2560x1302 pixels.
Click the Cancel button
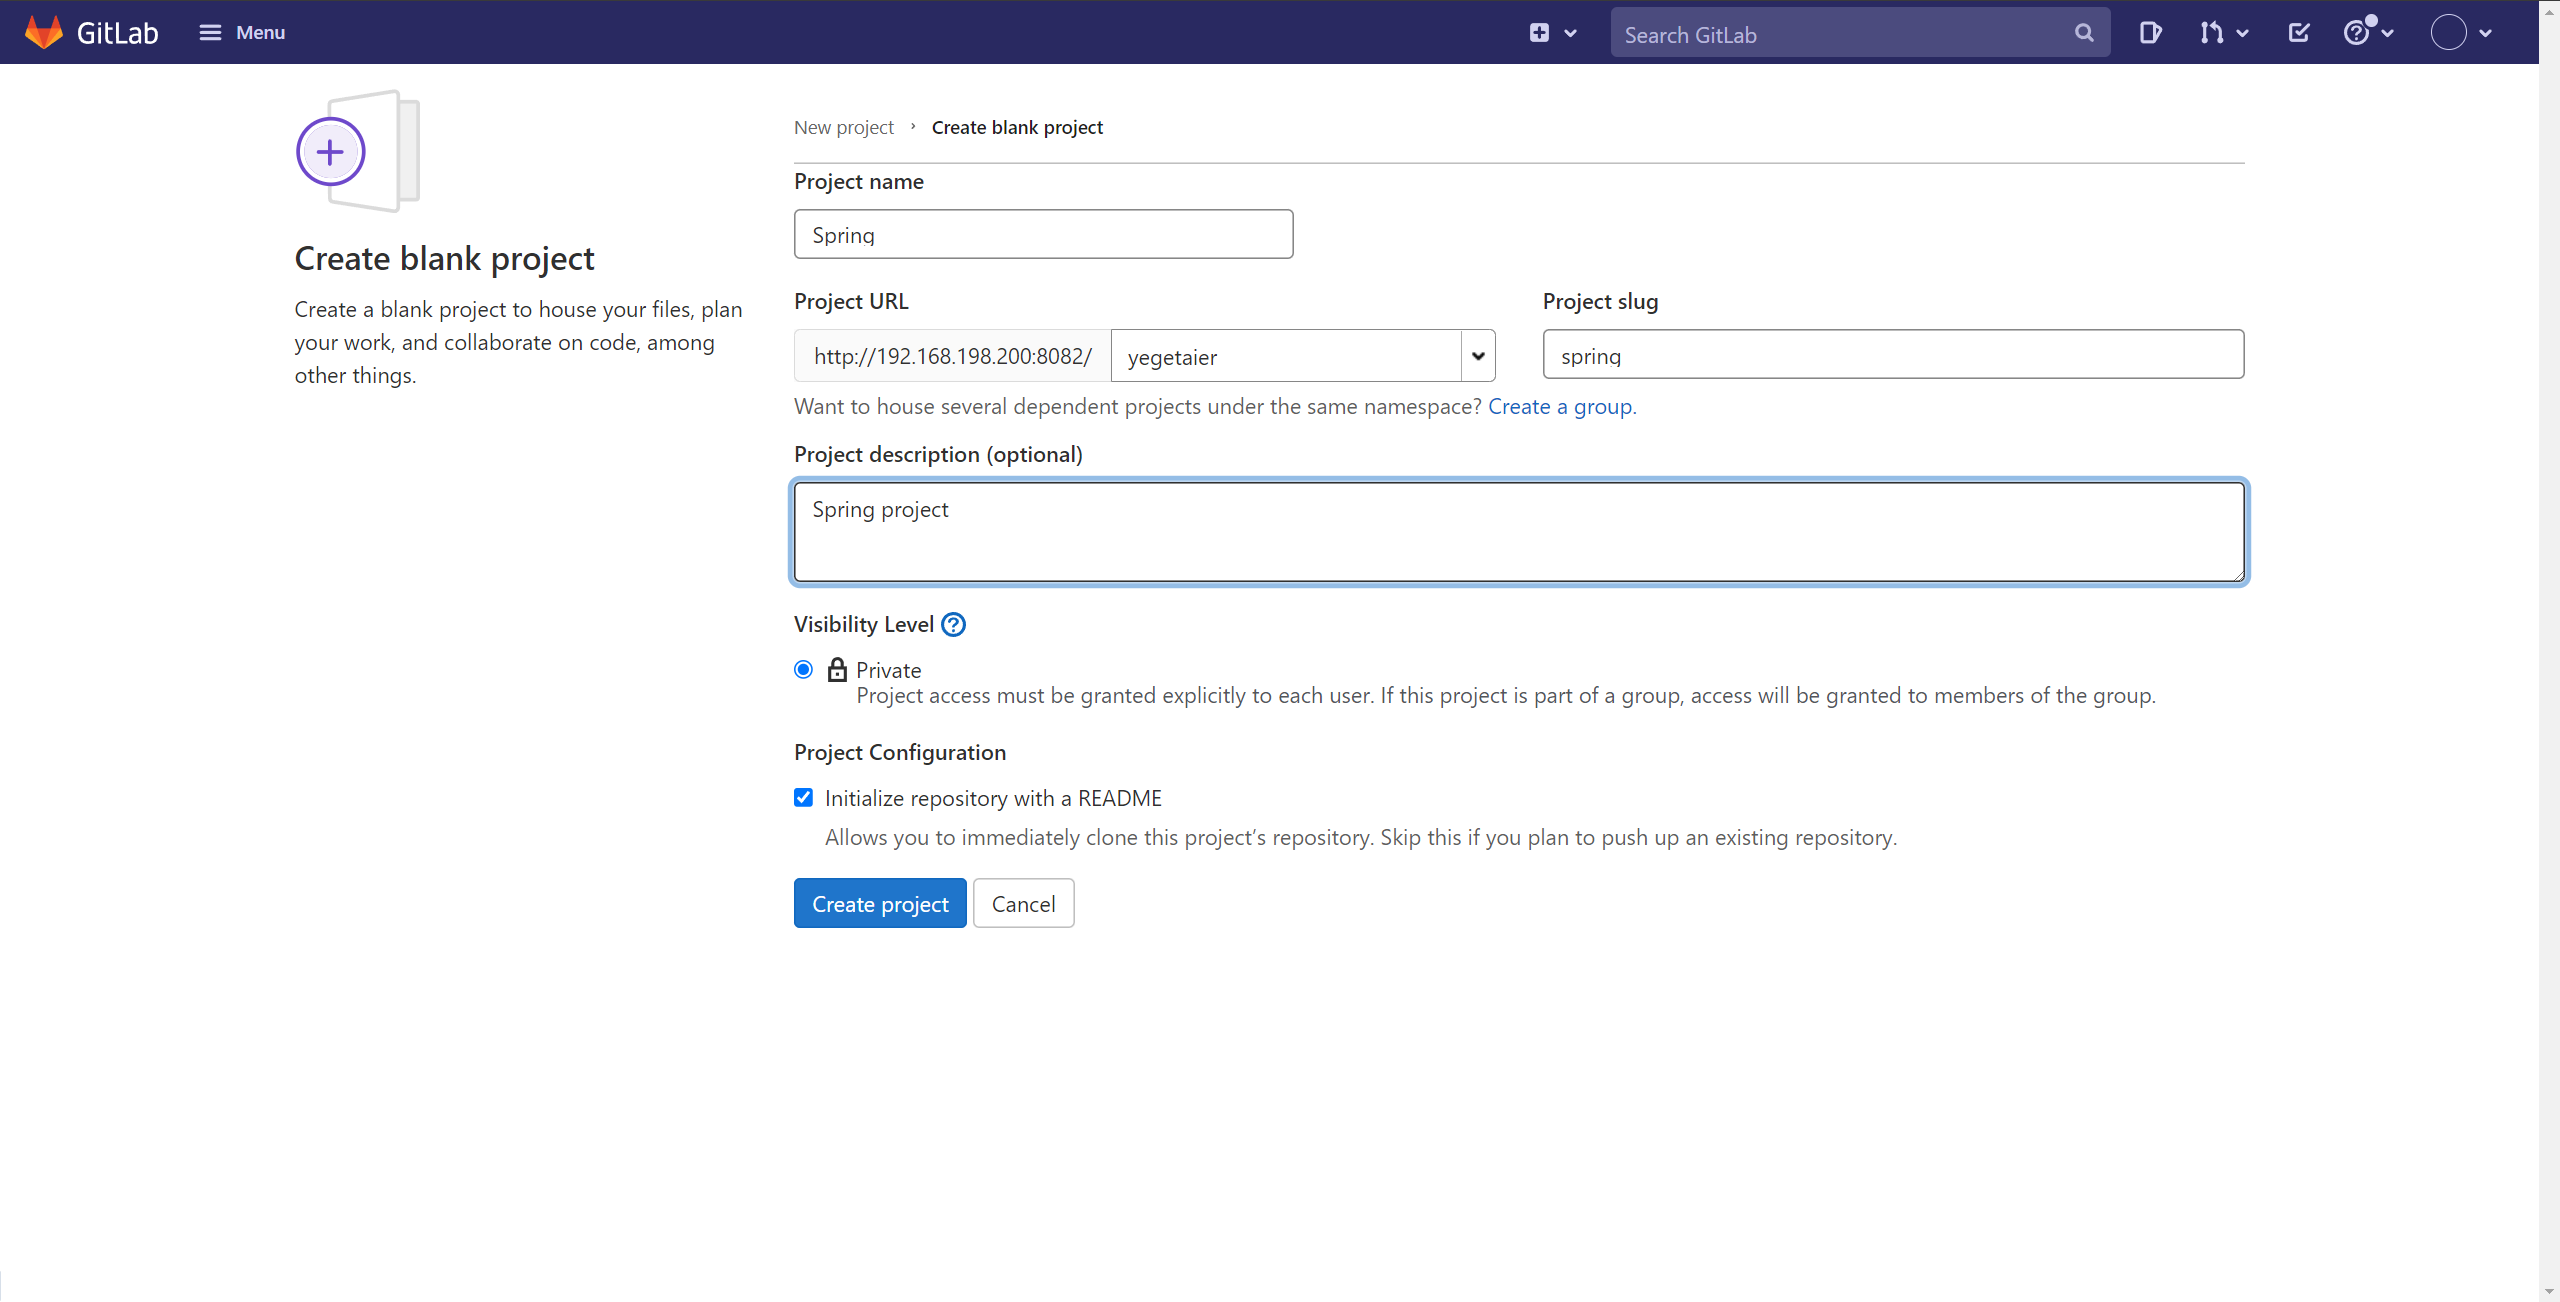tap(1023, 904)
